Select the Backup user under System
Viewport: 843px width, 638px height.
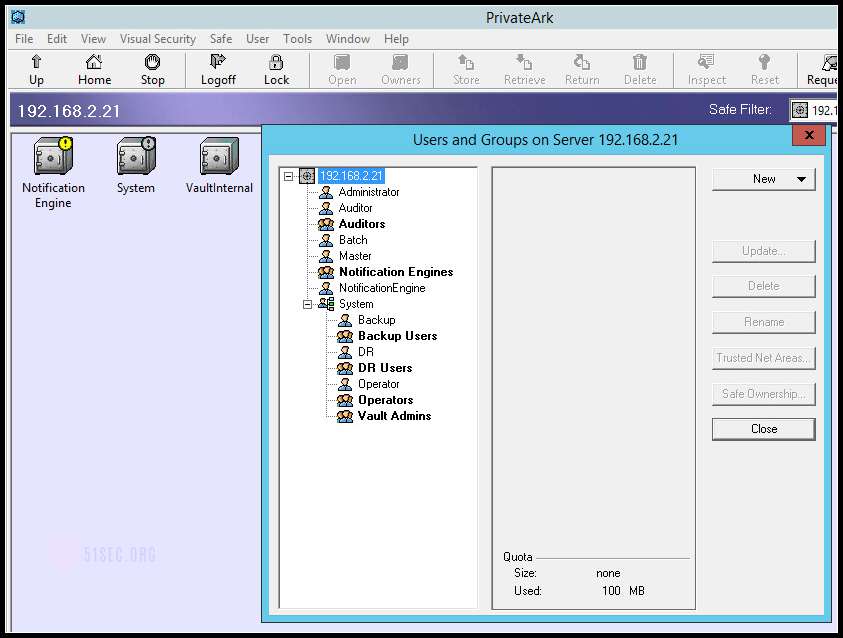376,320
